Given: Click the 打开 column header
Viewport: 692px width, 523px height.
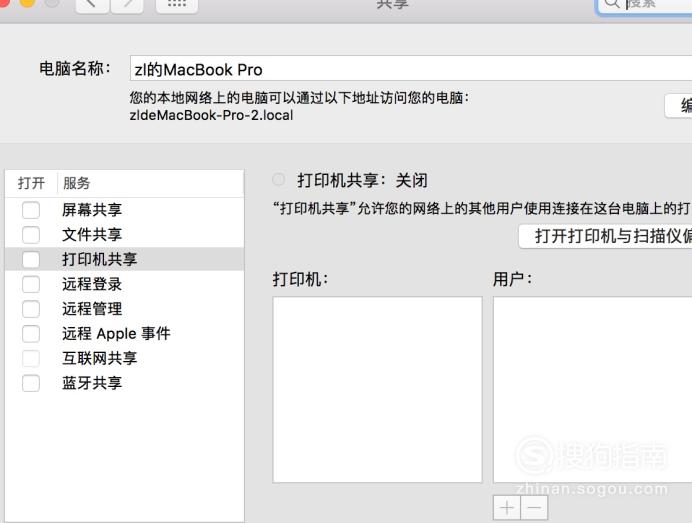Looking at the screenshot, I should [31, 183].
